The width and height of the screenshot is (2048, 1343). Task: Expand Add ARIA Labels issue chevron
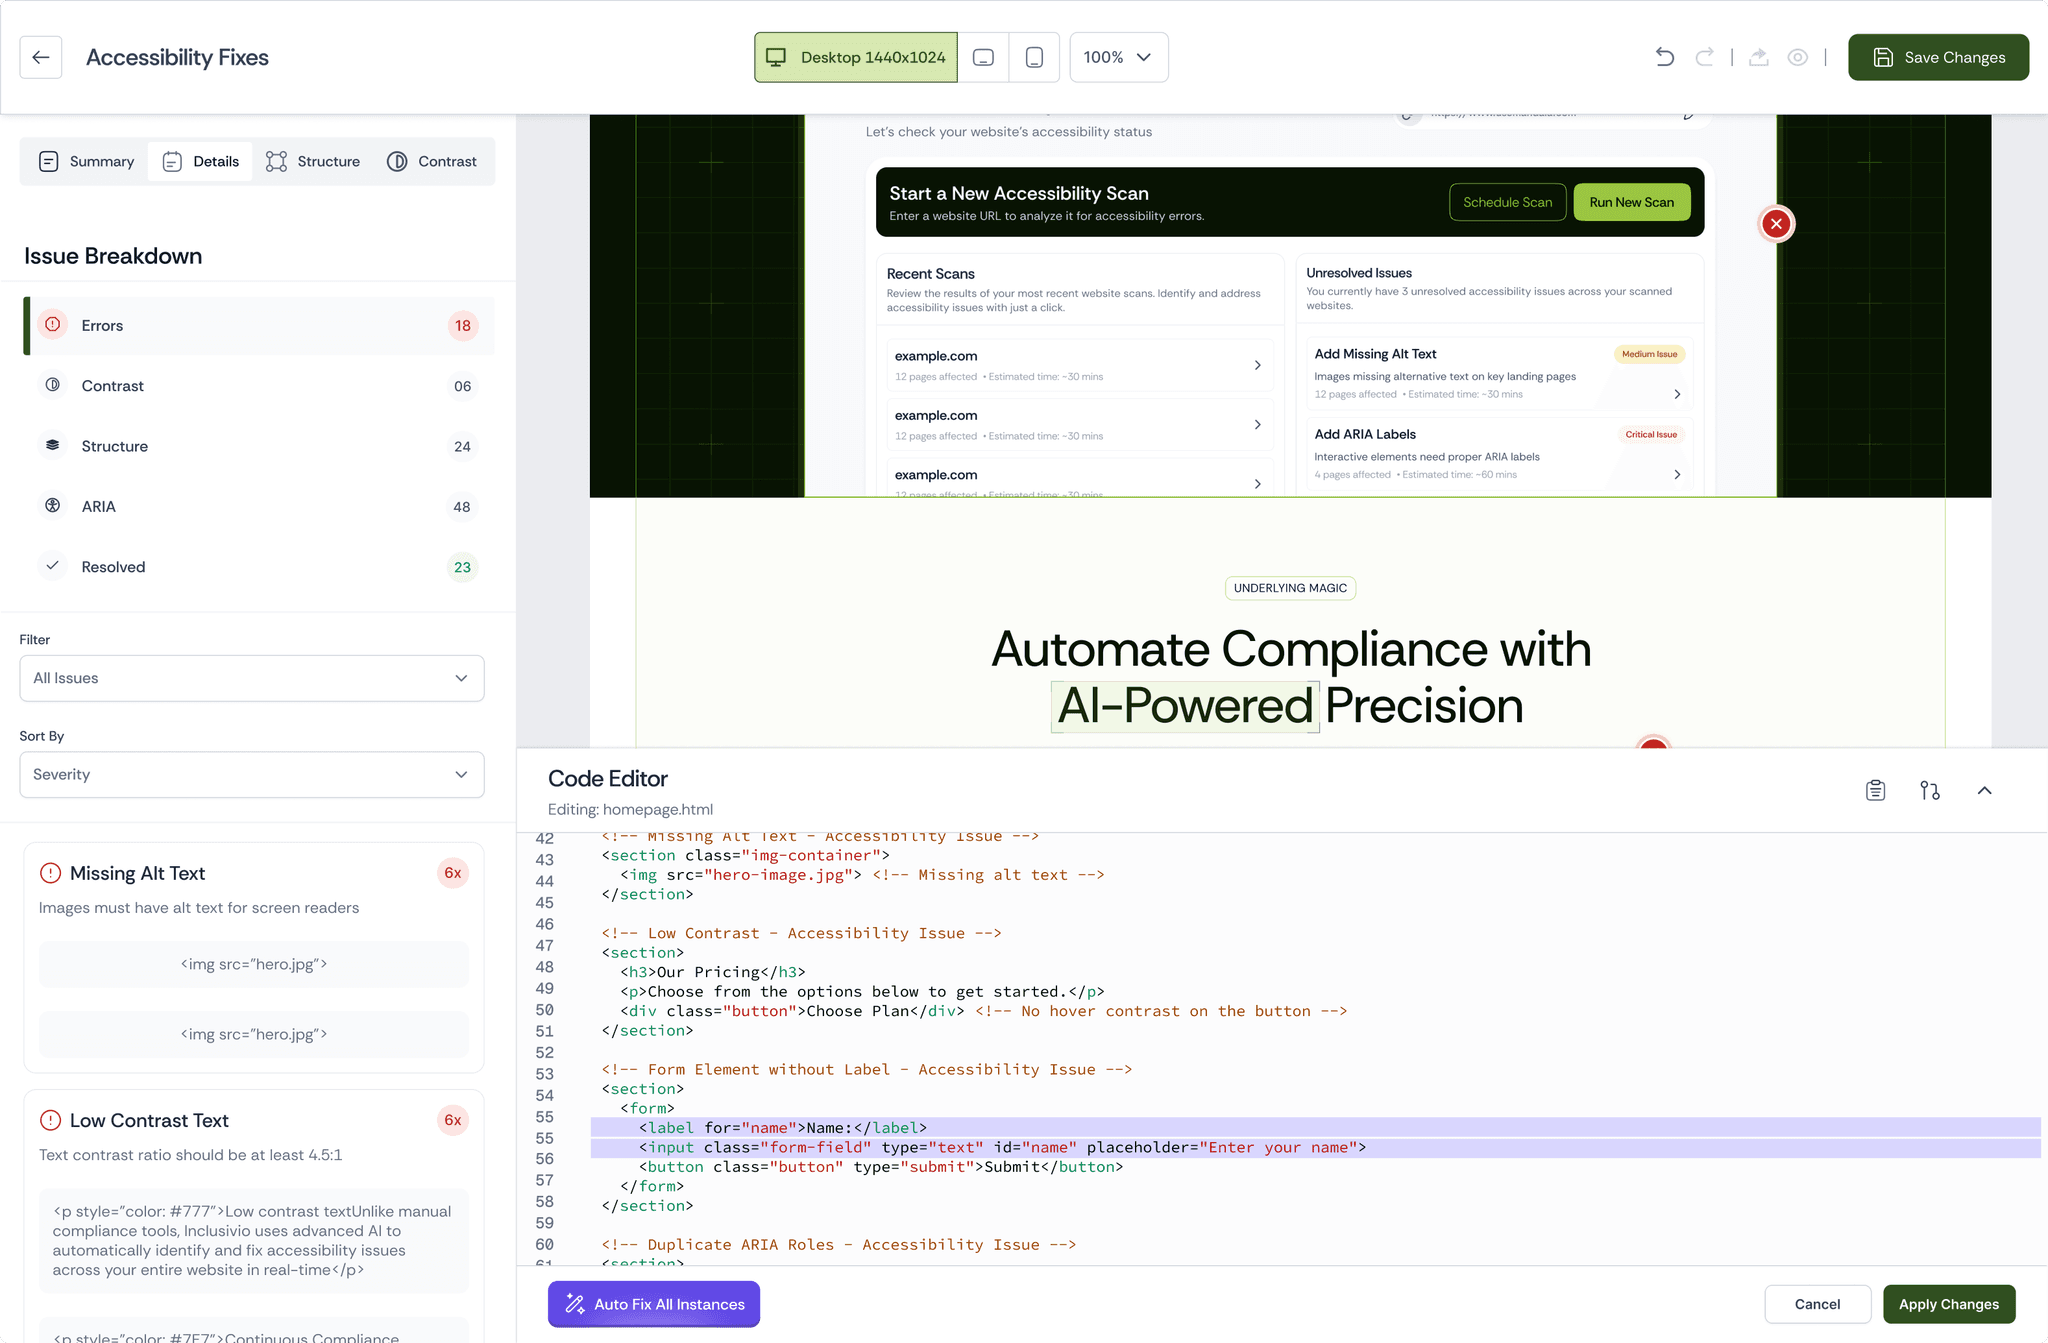(1677, 474)
